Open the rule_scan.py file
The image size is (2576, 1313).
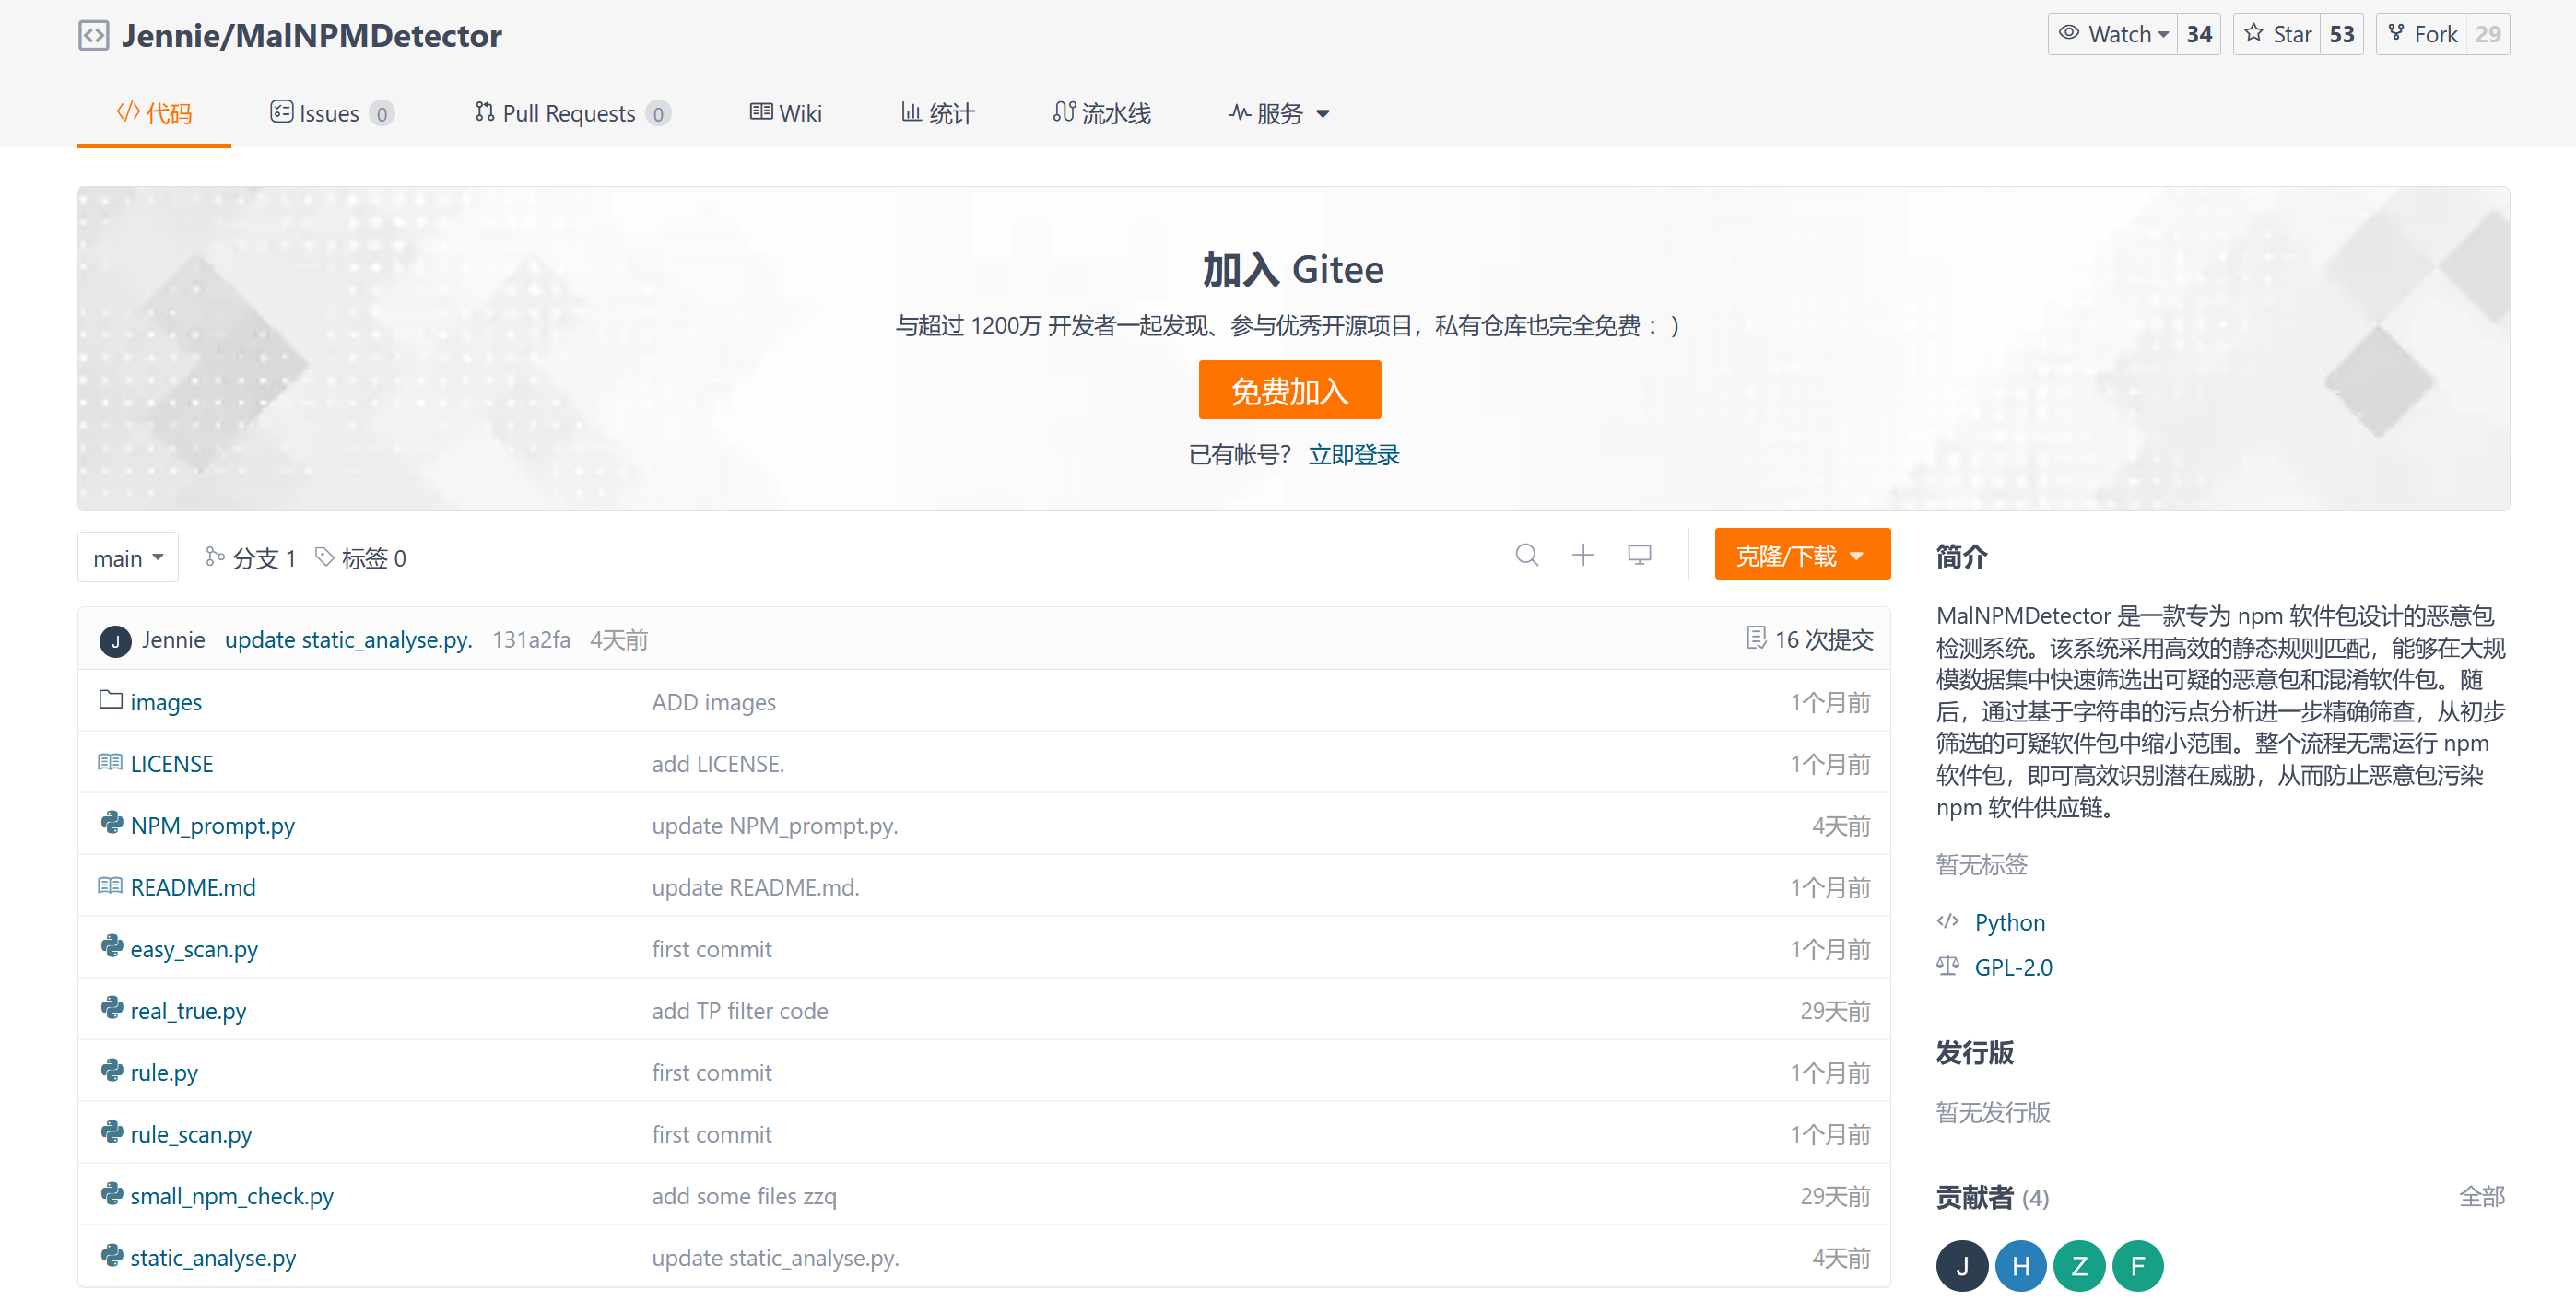(191, 1134)
